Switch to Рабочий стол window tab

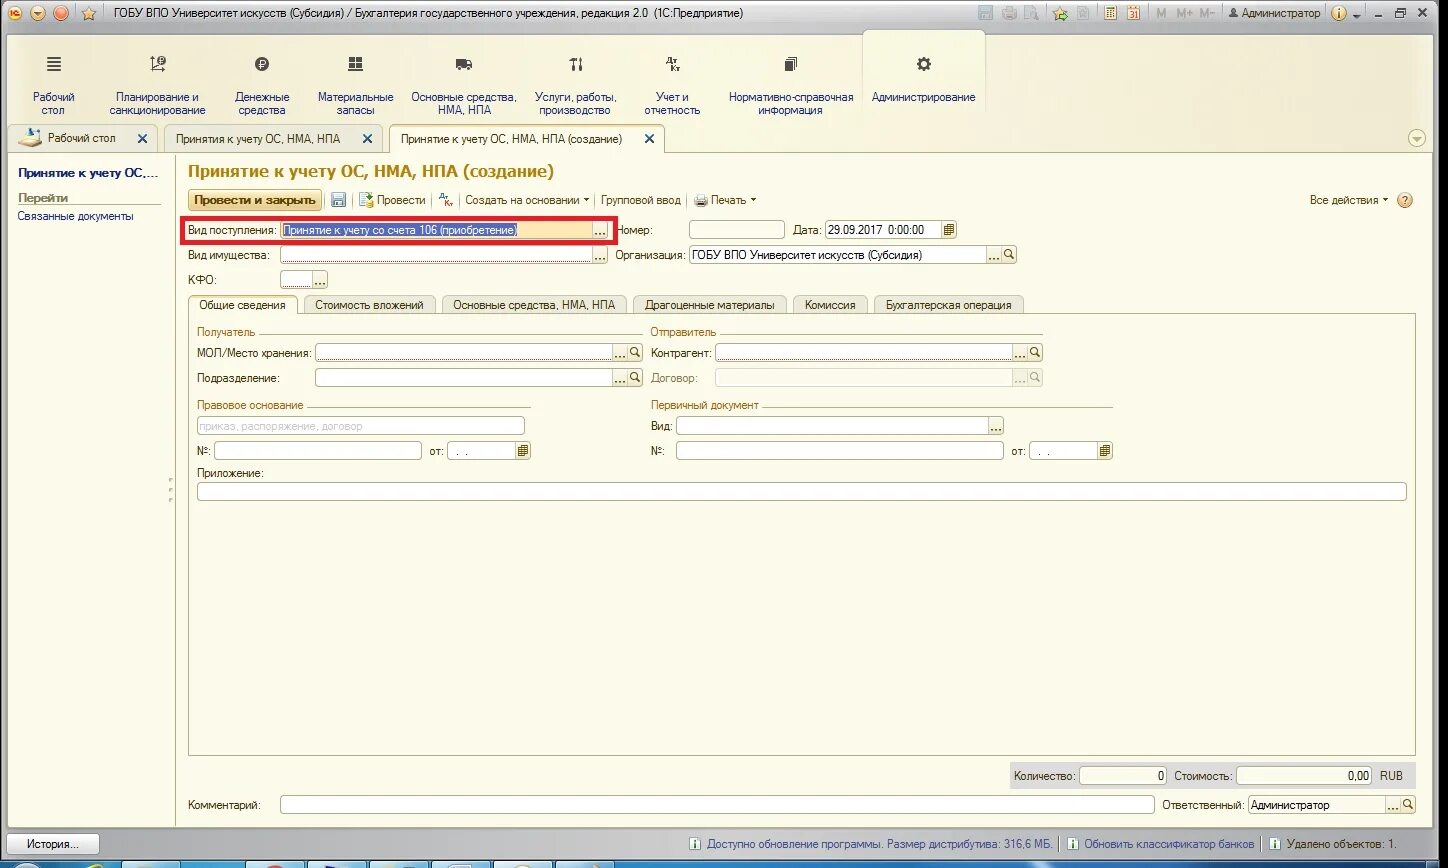point(82,138)
